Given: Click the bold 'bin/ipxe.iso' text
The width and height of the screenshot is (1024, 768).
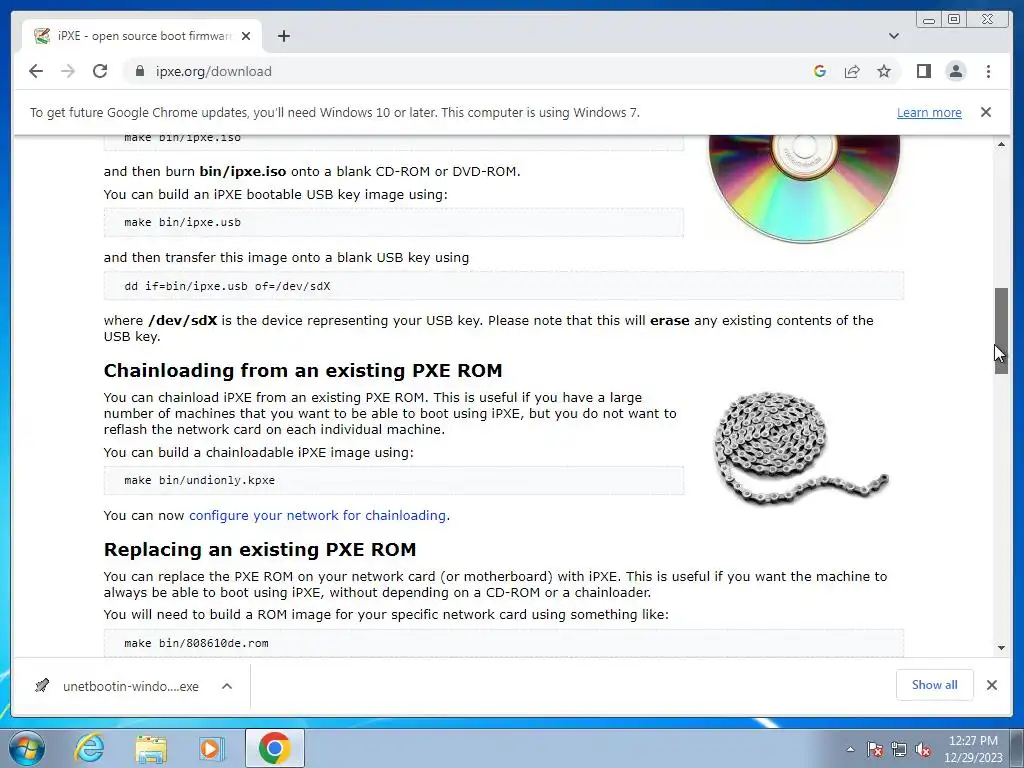Looking at the screenshot, I should (242, 172).
